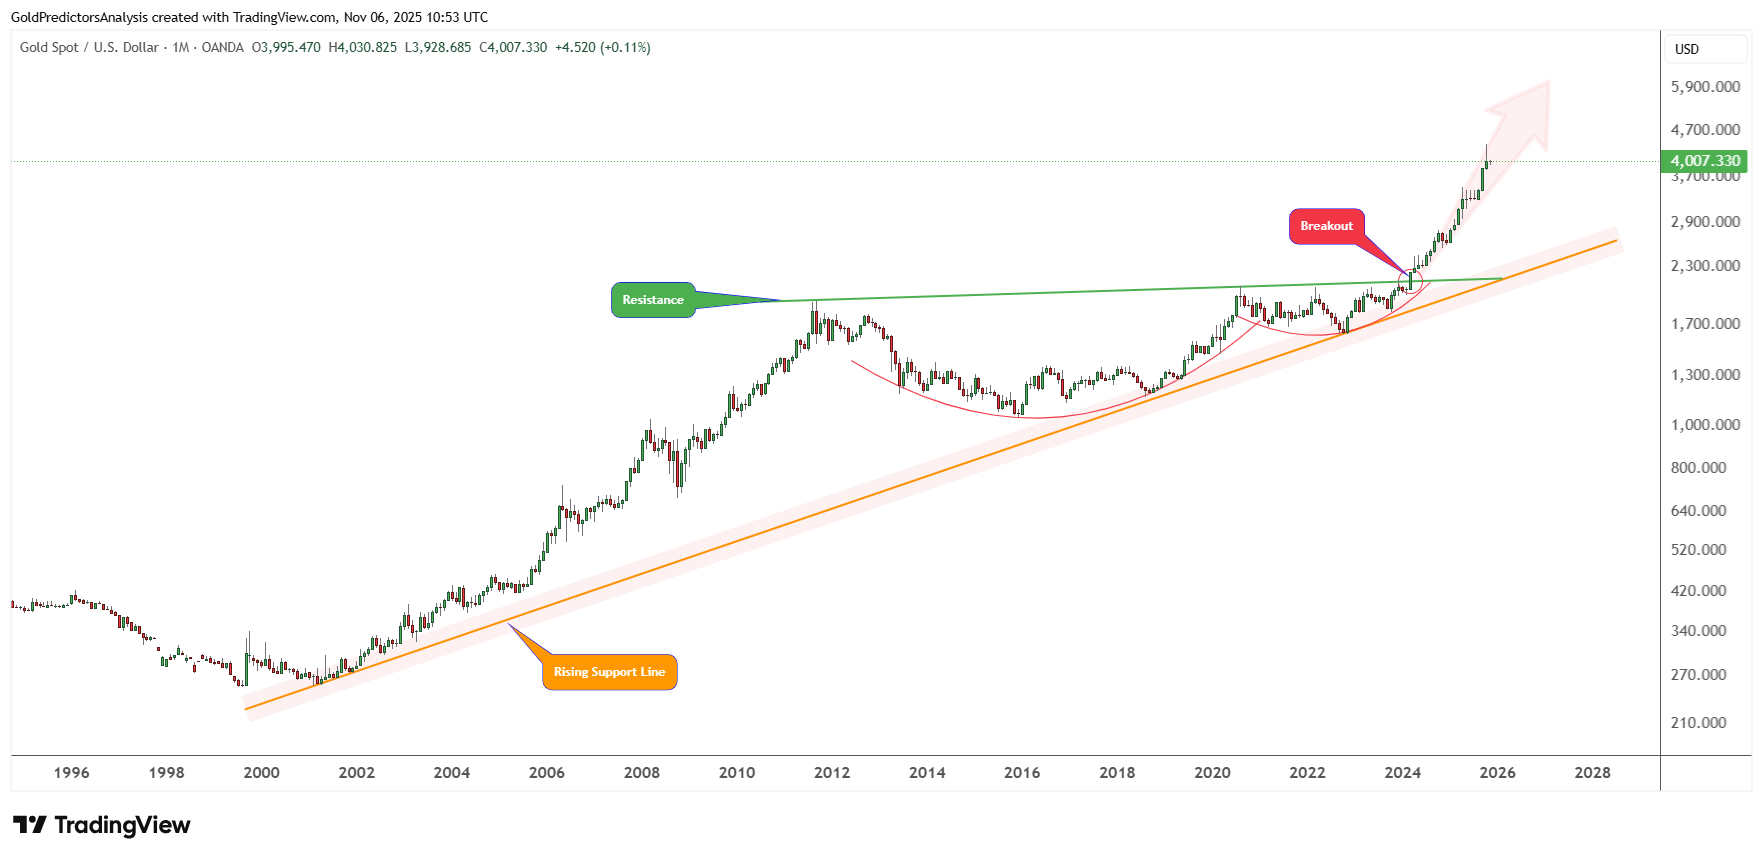Viewport: 1763px width, 859px height.
Task: Select the green Resistance callout label
Action: point(653,300)
